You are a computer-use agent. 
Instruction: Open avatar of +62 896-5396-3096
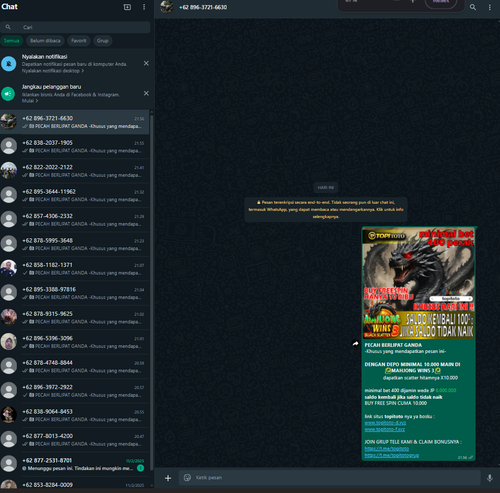(x=9, y=341)
